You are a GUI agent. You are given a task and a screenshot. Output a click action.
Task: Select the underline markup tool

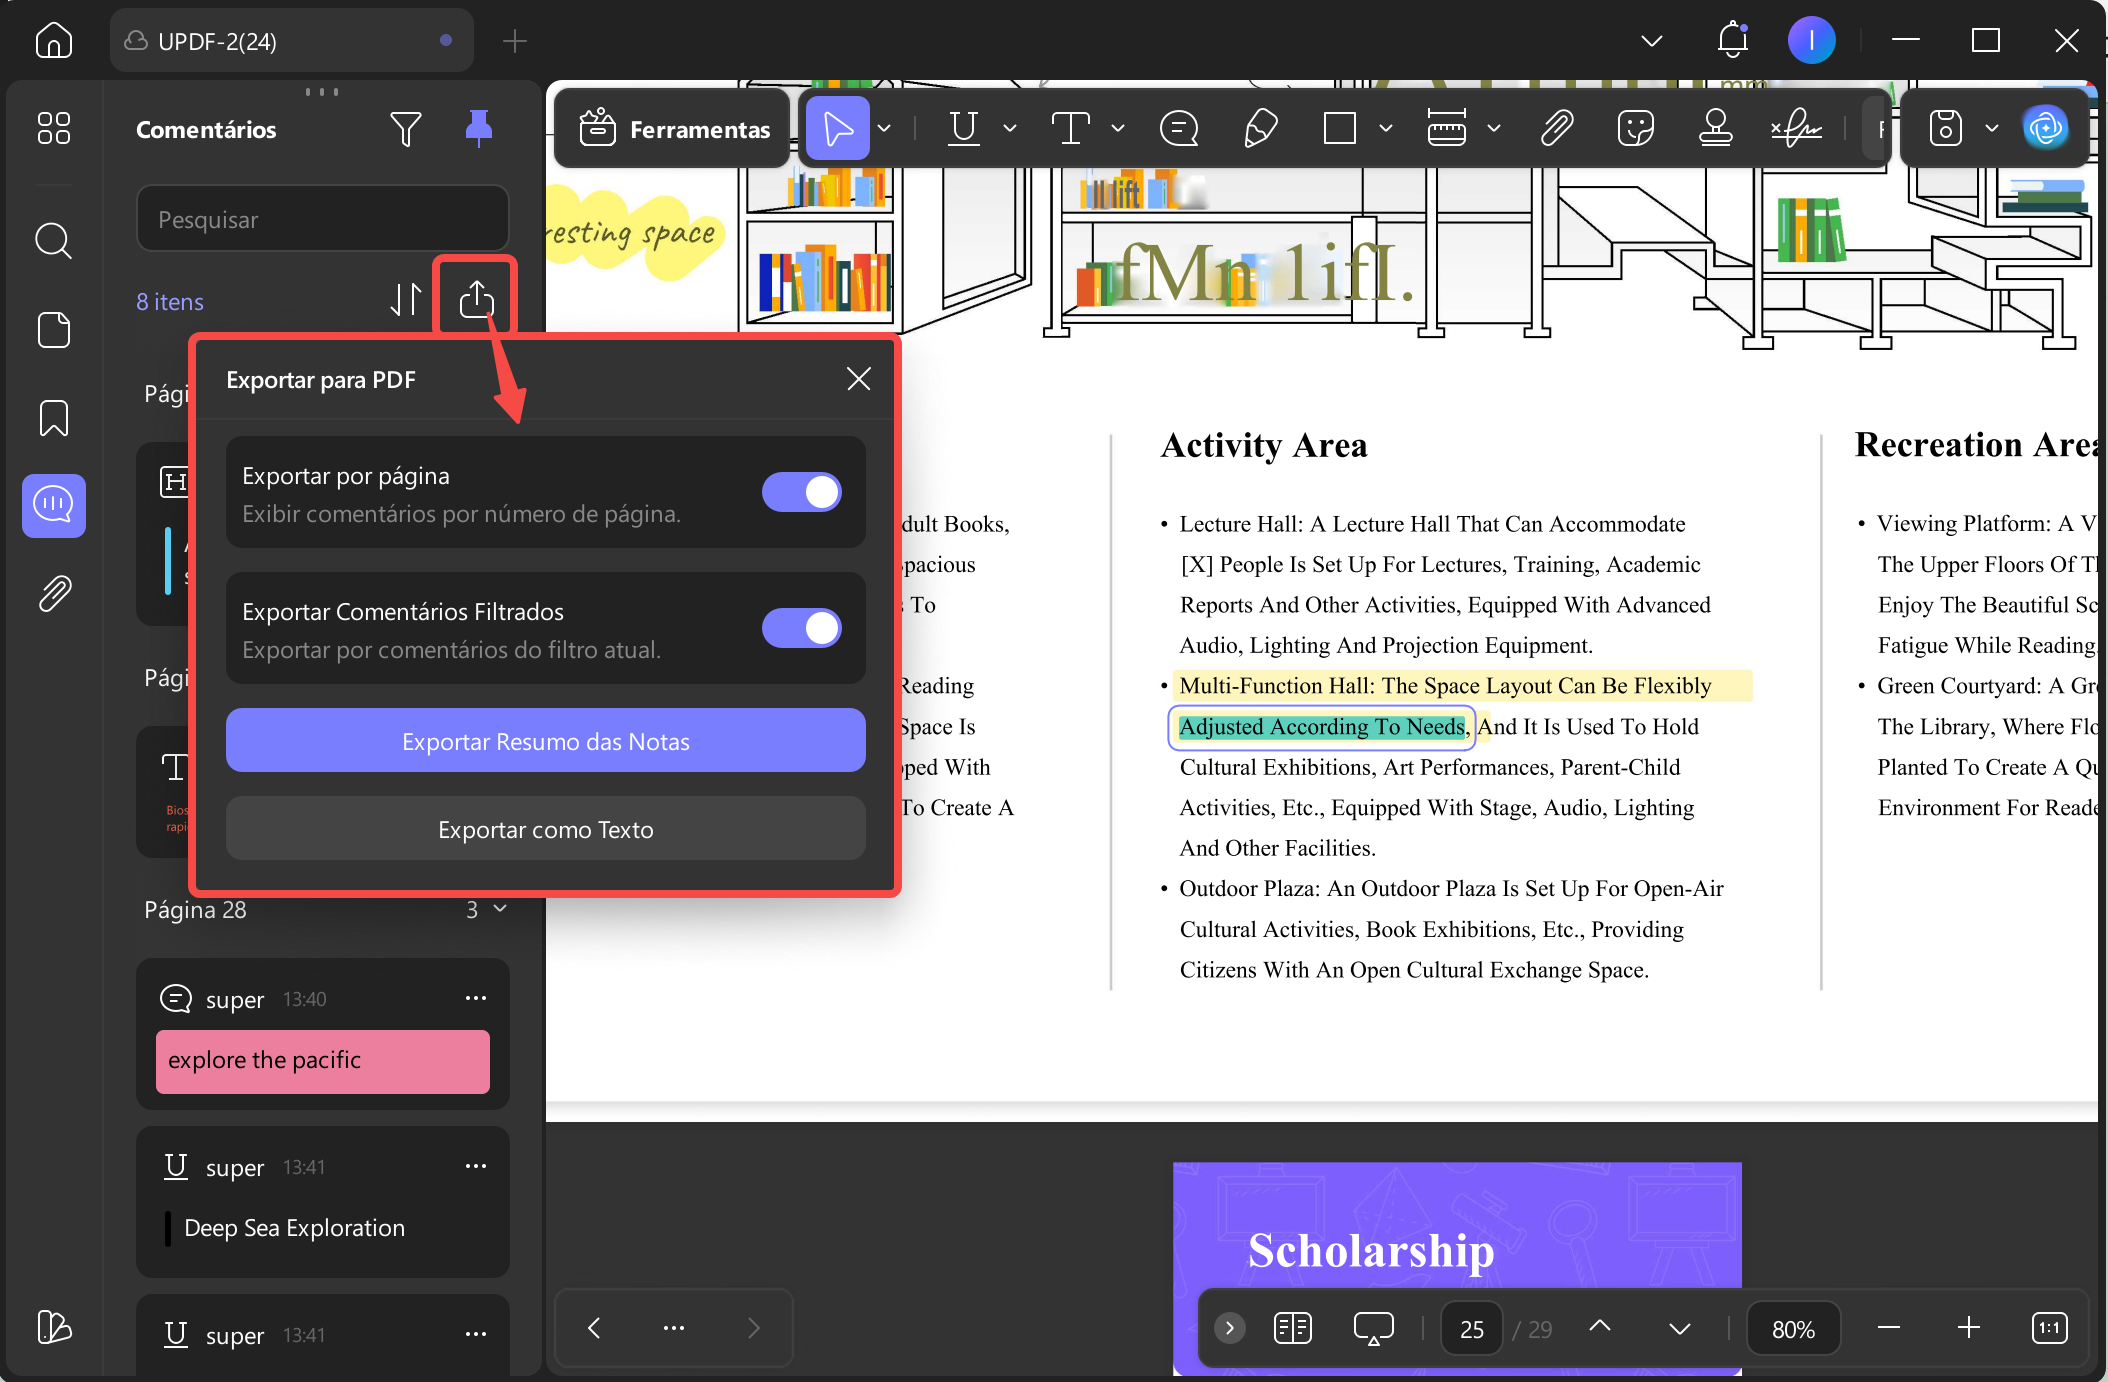[964, 128]
